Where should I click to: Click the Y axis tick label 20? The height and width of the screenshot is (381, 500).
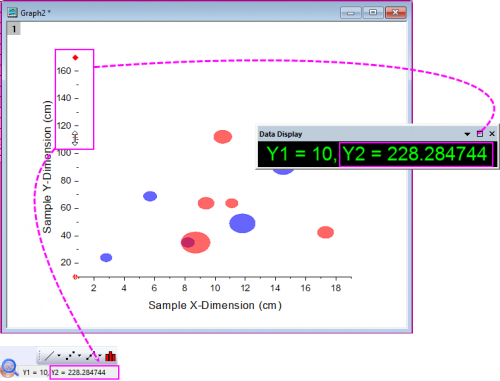66,263
